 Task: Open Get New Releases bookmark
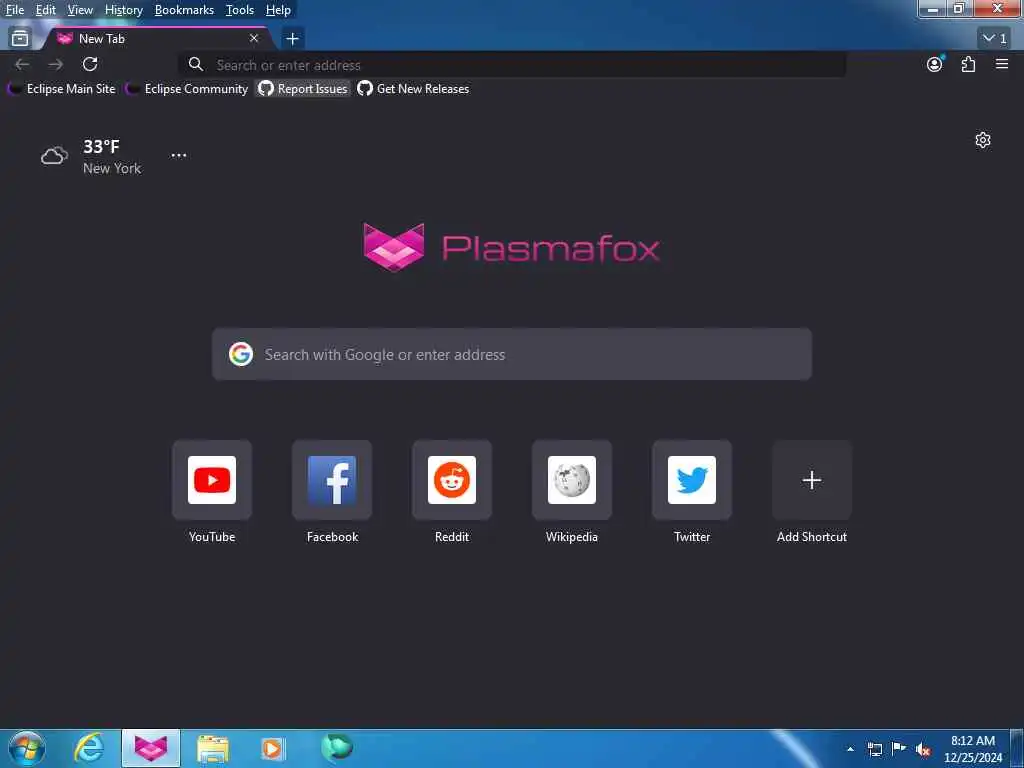tap(413, 89)
